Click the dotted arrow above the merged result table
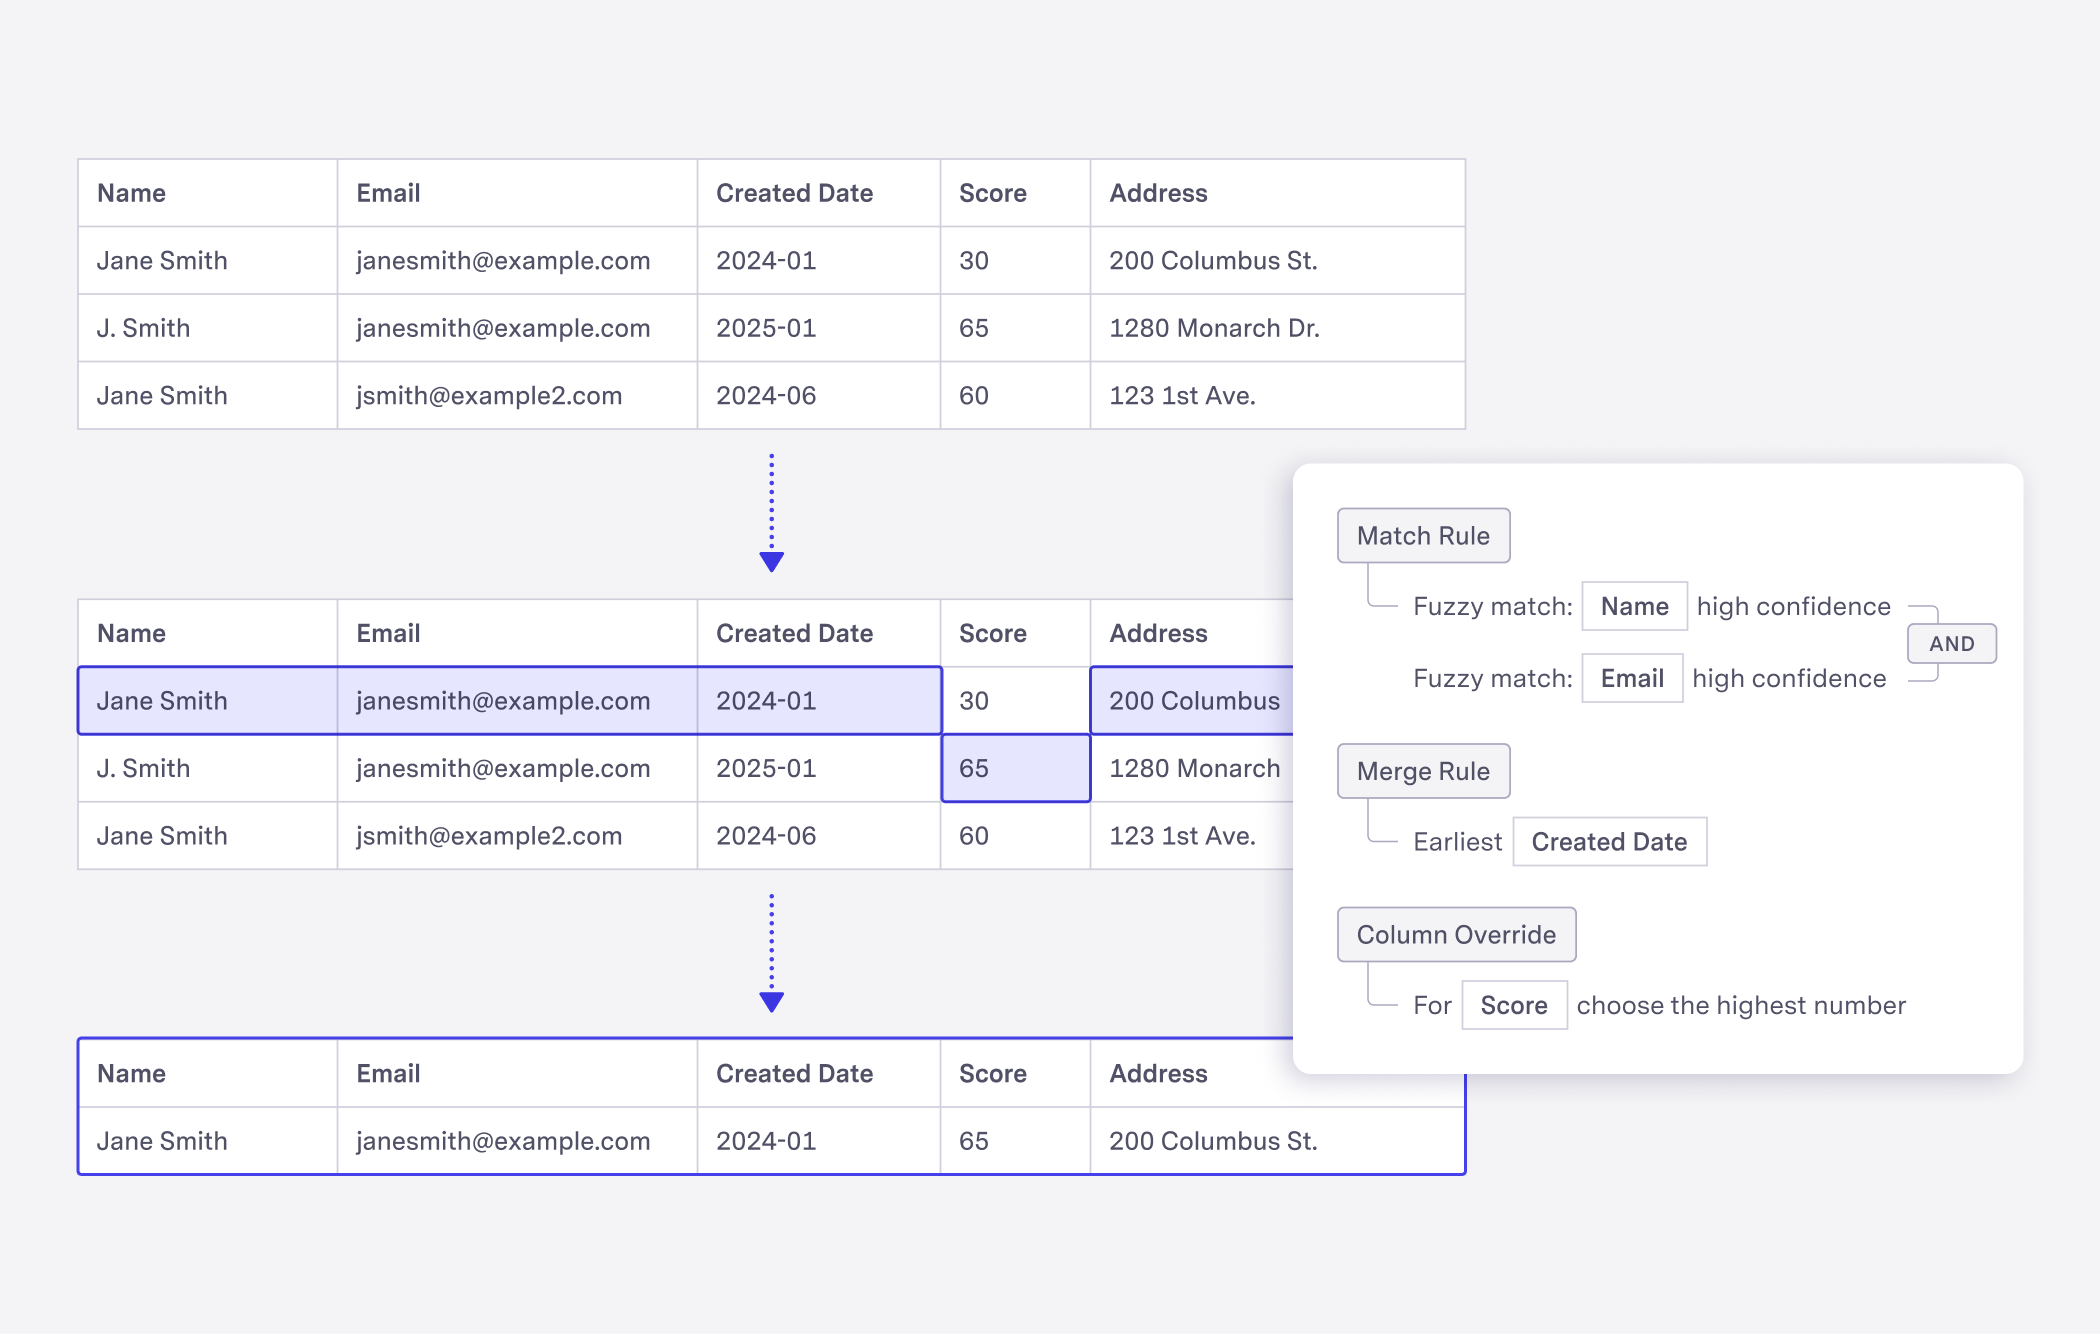 (x=770, y=950)
